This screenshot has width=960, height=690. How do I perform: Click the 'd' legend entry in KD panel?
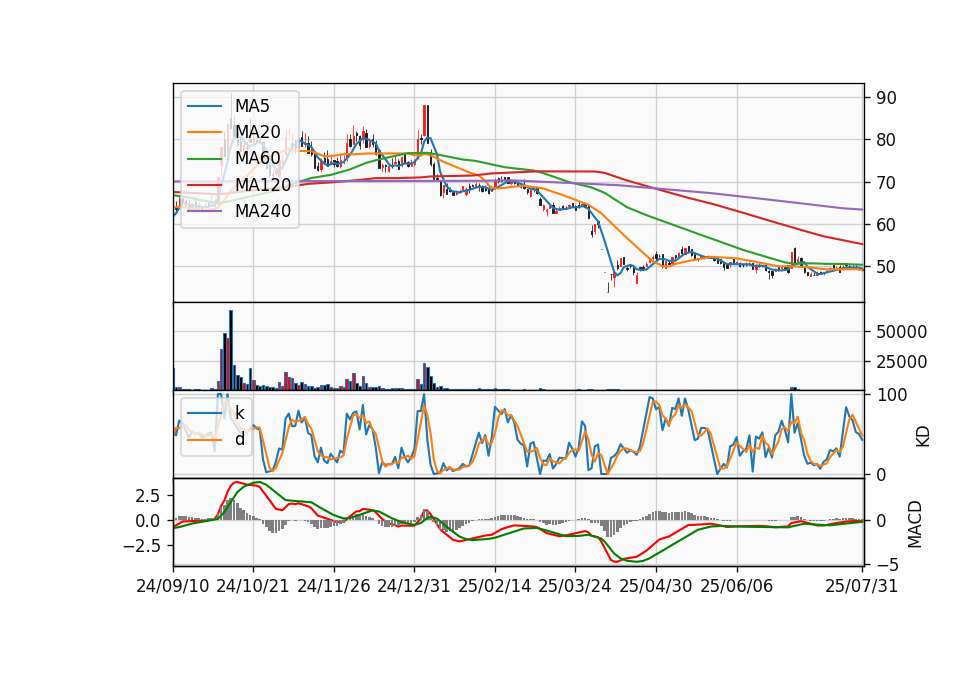tap(239, 439)
